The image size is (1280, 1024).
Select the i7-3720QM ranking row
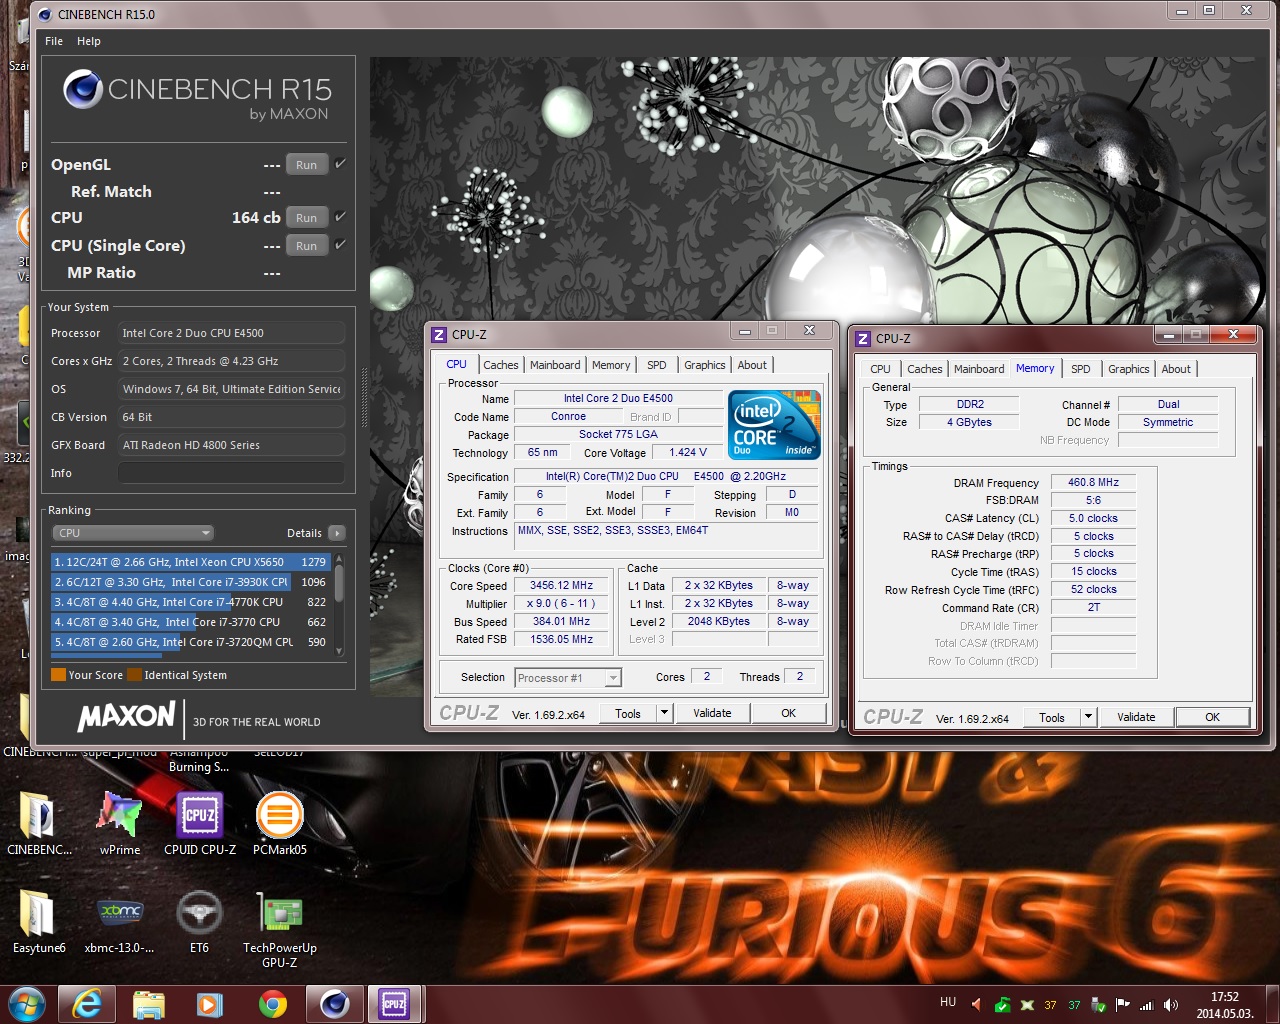(190, 642)
